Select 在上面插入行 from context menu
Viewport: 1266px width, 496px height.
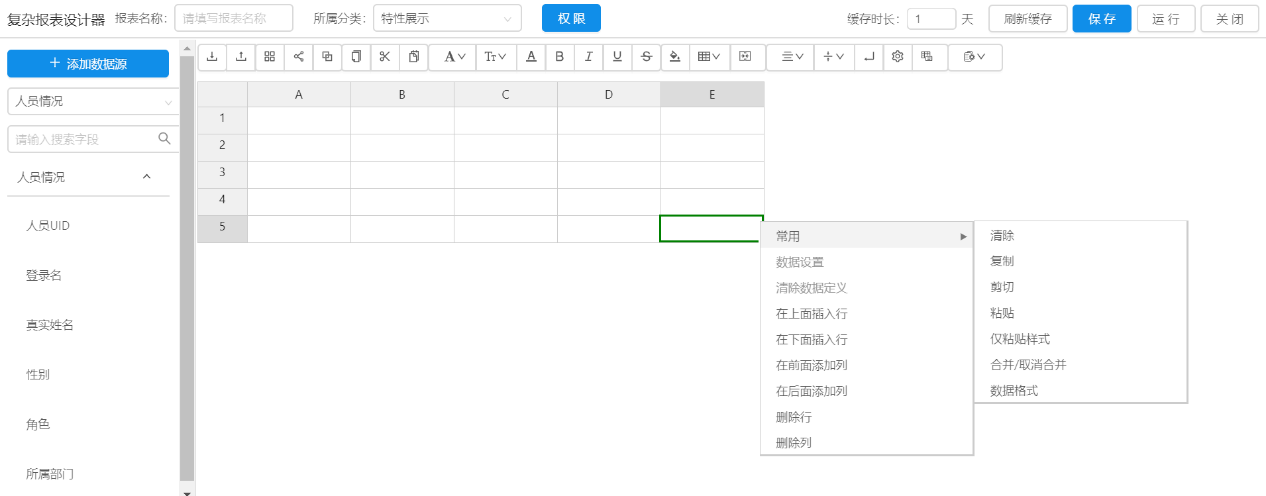(x=811, y=314)
